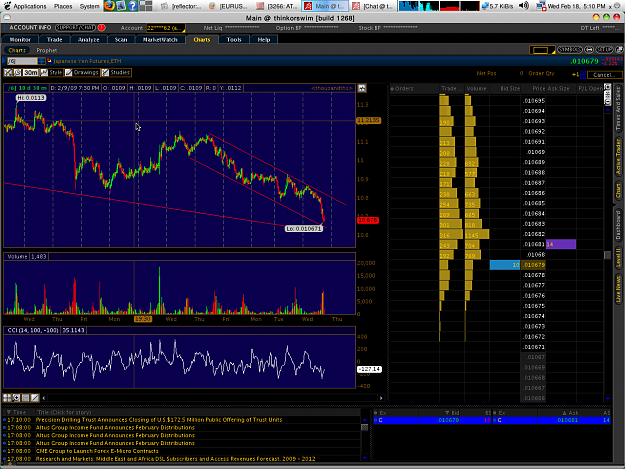Expand the Account Info panel arrow

(5, 27)
